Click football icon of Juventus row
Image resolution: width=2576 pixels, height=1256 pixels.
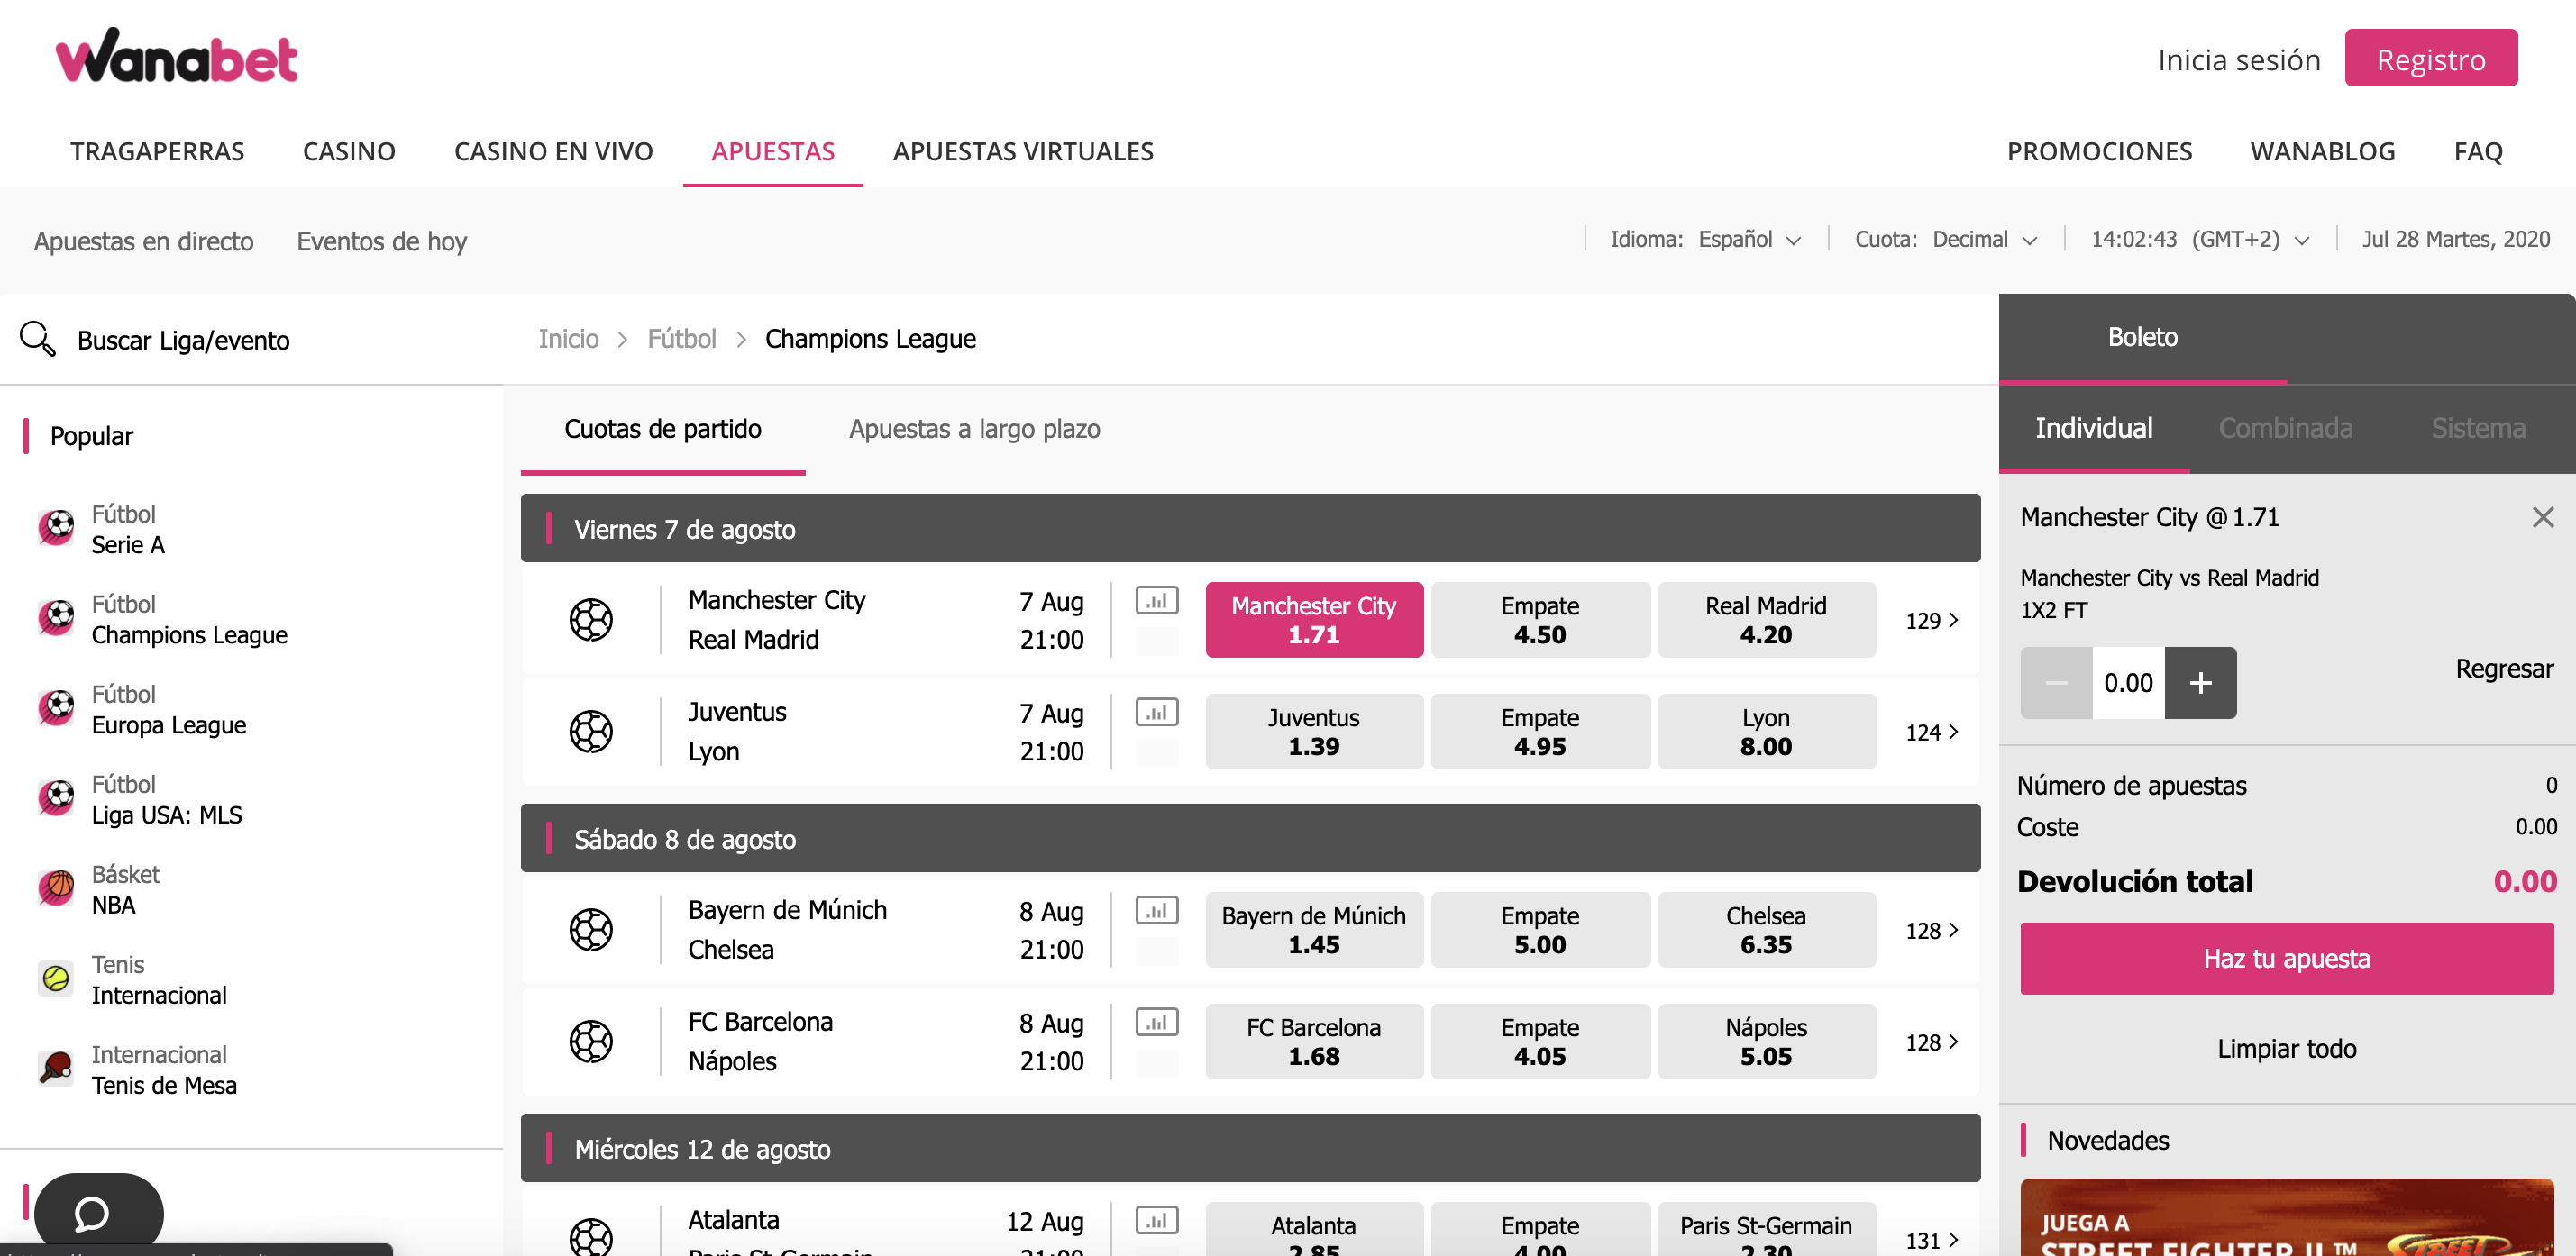point(591,732)
